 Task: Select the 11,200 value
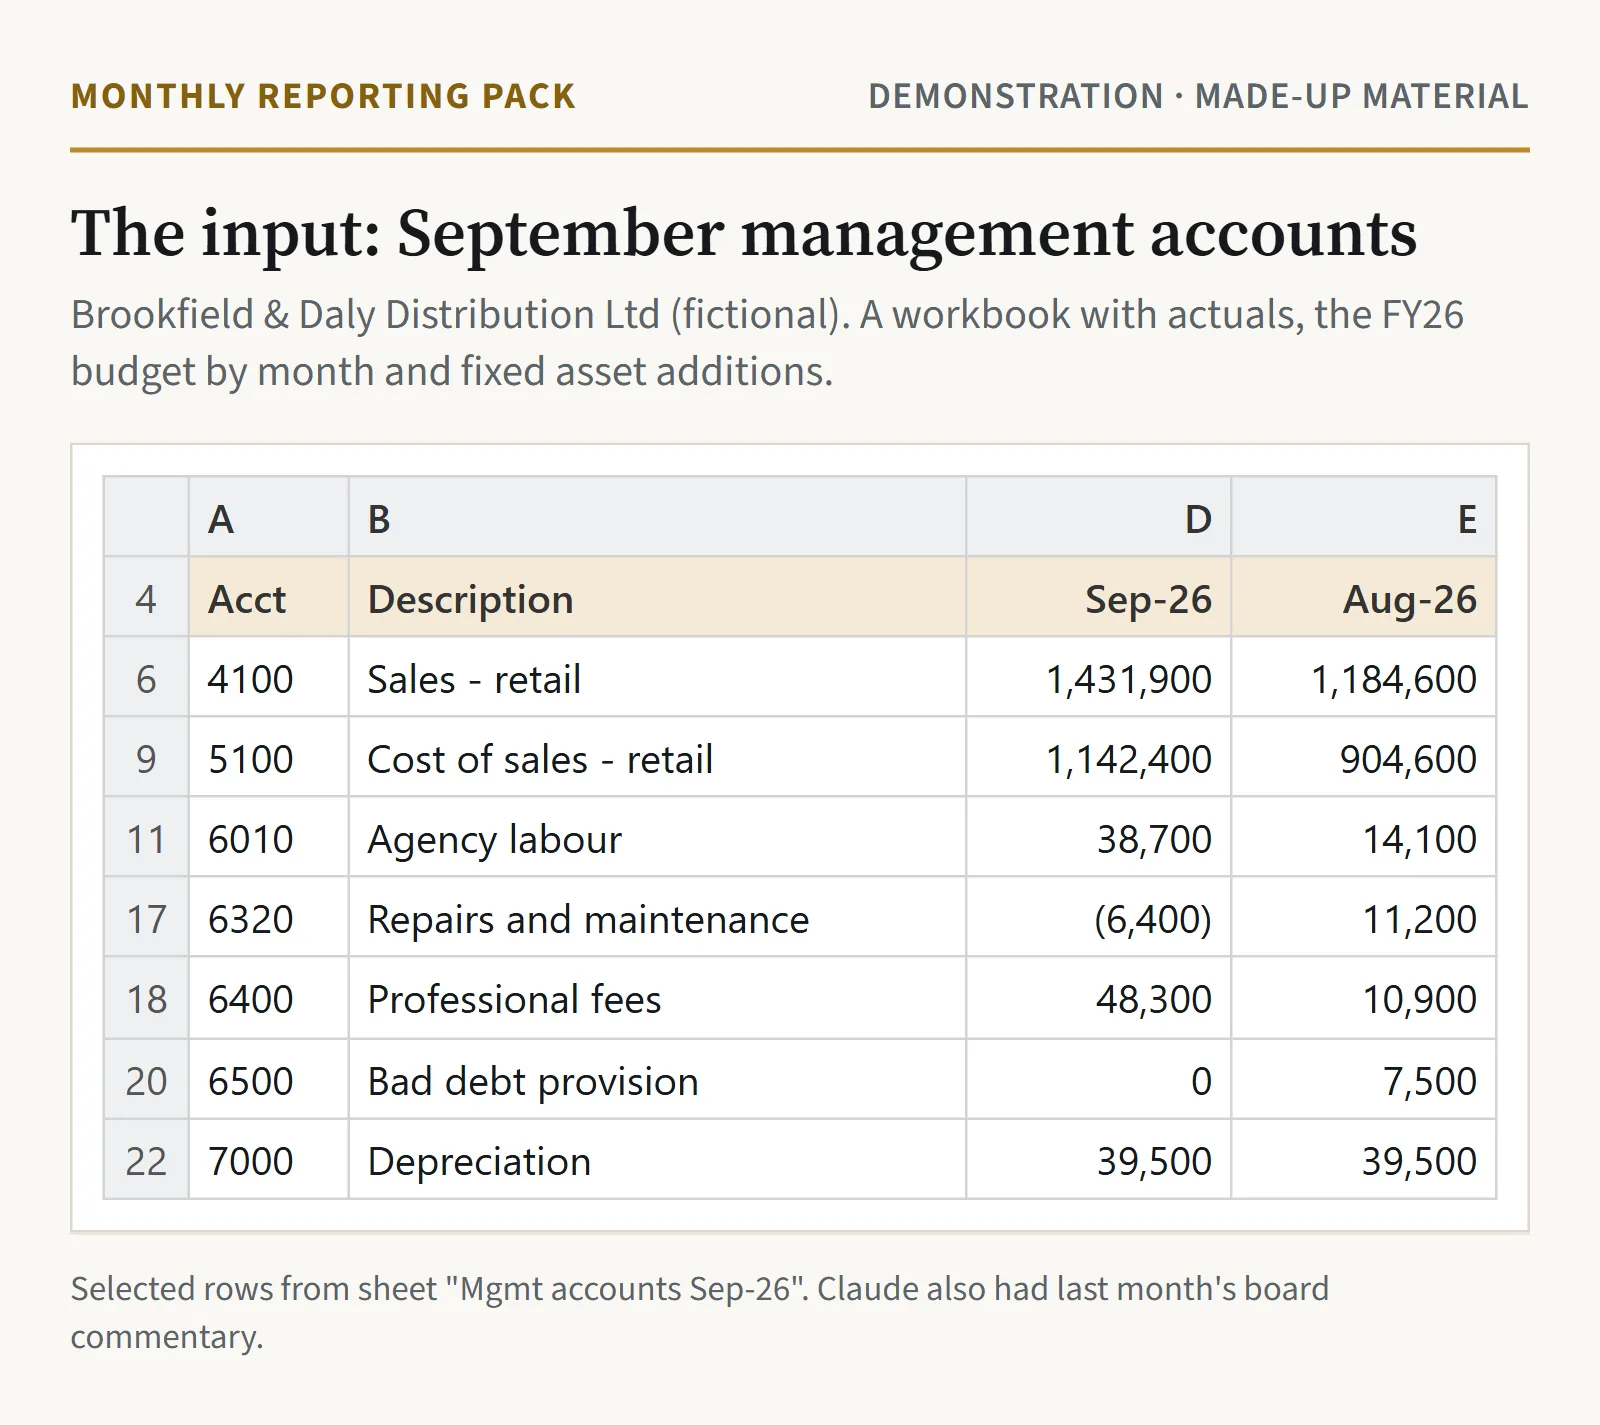[1363, 917]
